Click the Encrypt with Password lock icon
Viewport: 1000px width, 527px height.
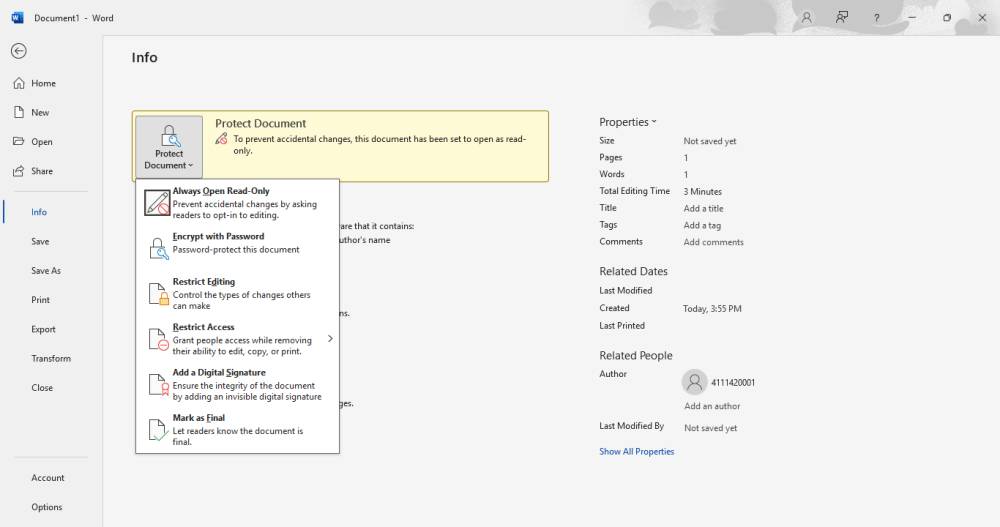(158, 248)
